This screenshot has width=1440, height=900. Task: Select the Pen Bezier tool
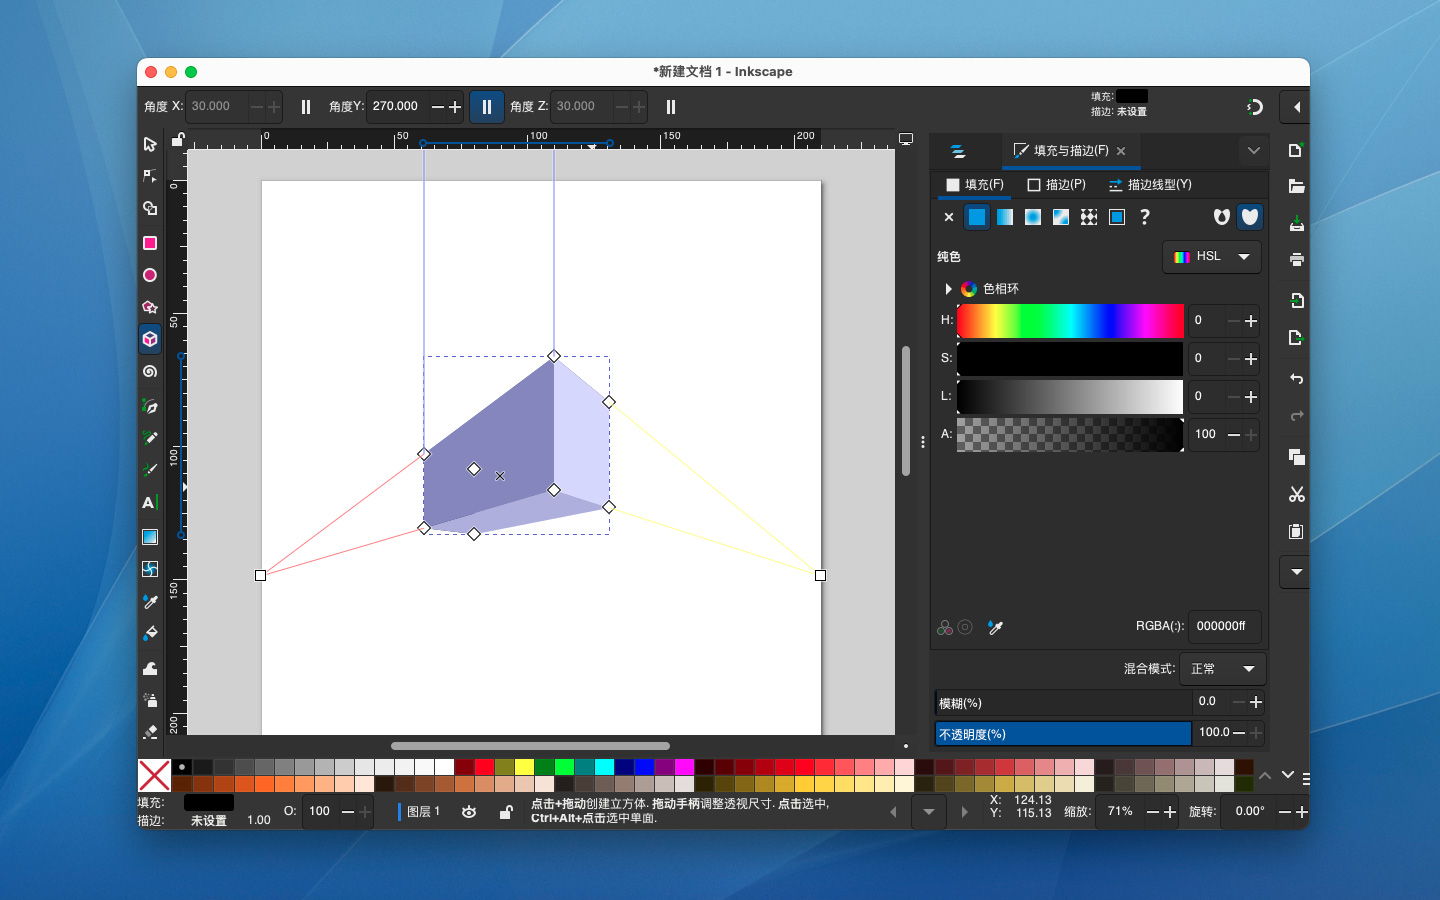pos(150,406)
